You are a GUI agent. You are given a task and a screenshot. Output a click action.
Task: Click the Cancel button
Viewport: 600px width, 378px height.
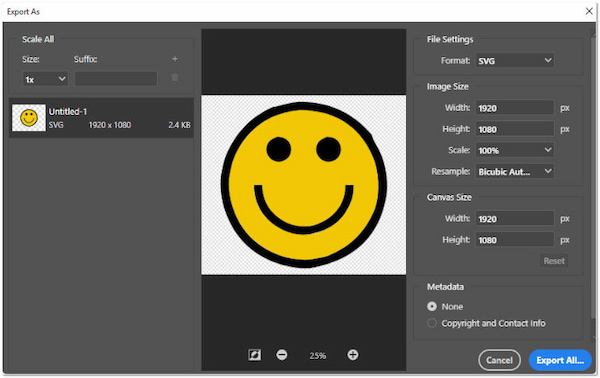(499, 360)
